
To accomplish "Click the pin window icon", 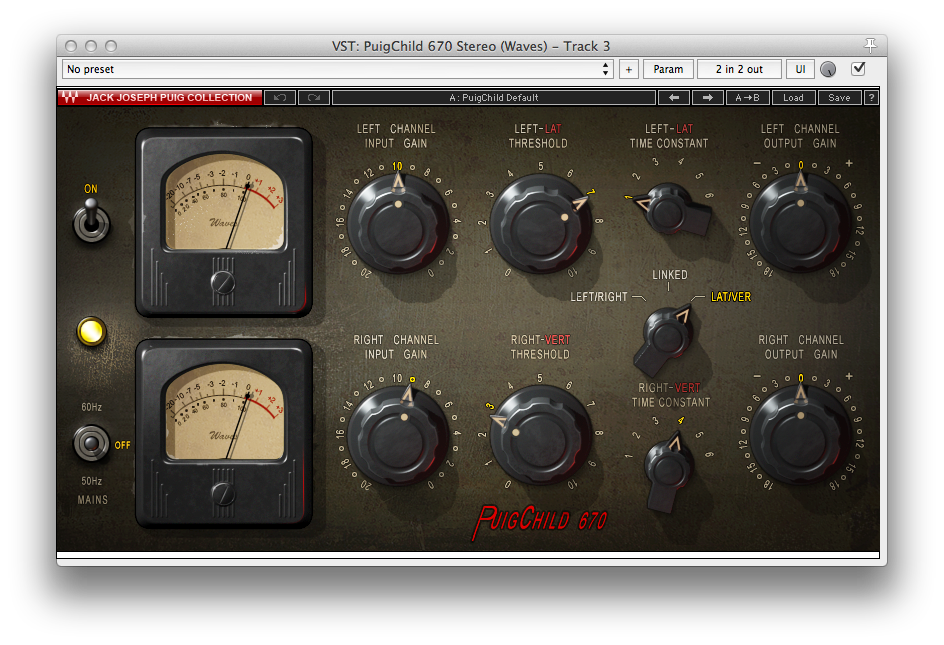I will tap(870, 45).
